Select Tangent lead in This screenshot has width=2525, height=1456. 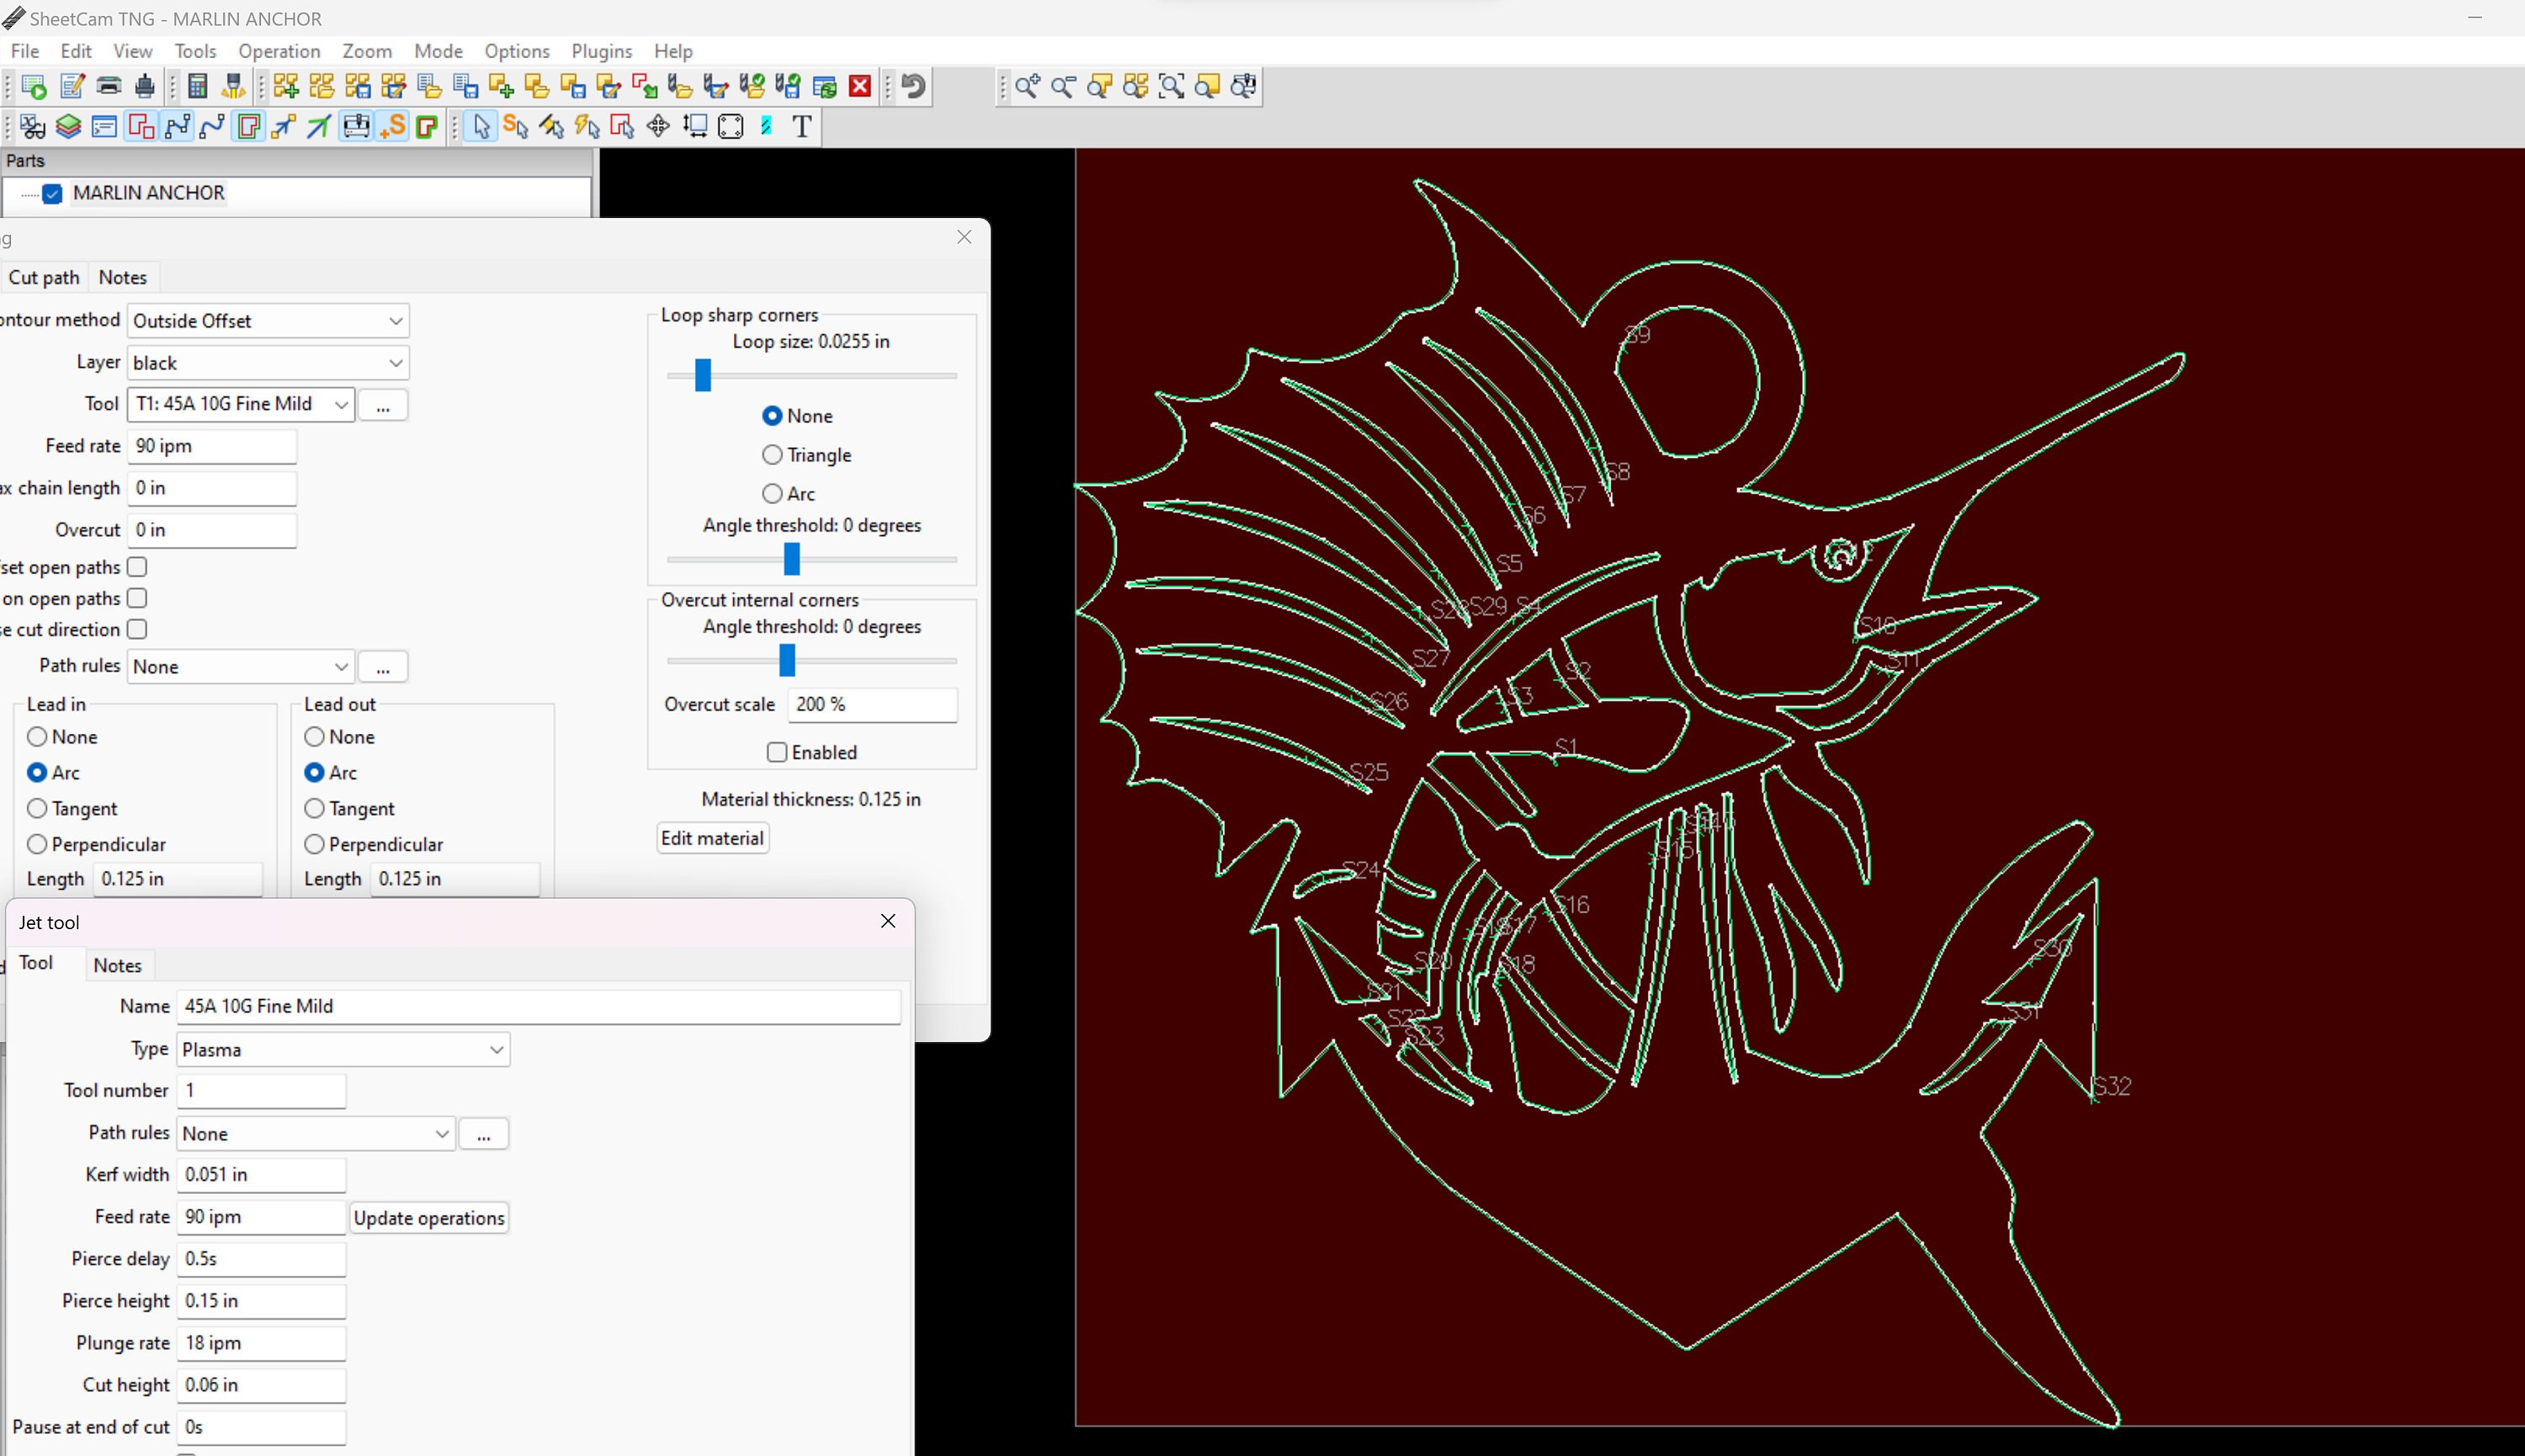point(37,808)
